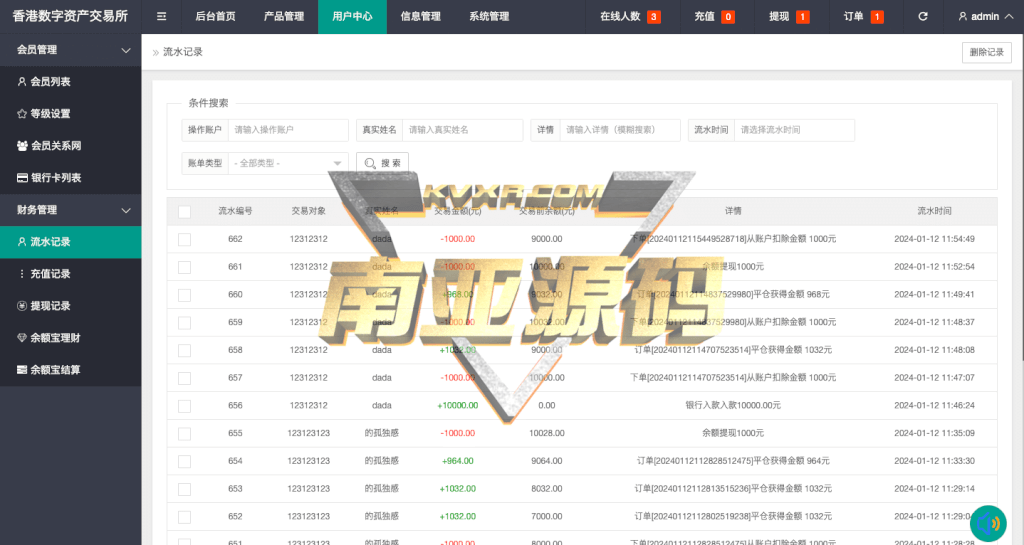
Task: Click the 香港数字资产交易所 site title
Action: [x=71, y=16]
